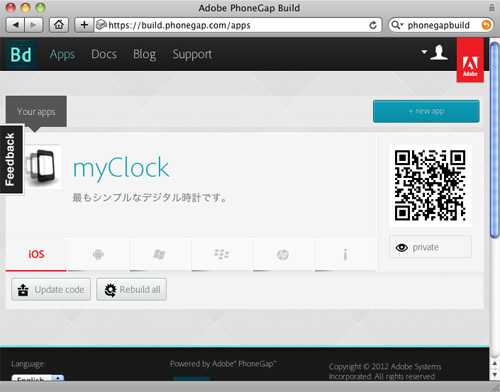Click the scrollbar up arrow

point(495,364)
